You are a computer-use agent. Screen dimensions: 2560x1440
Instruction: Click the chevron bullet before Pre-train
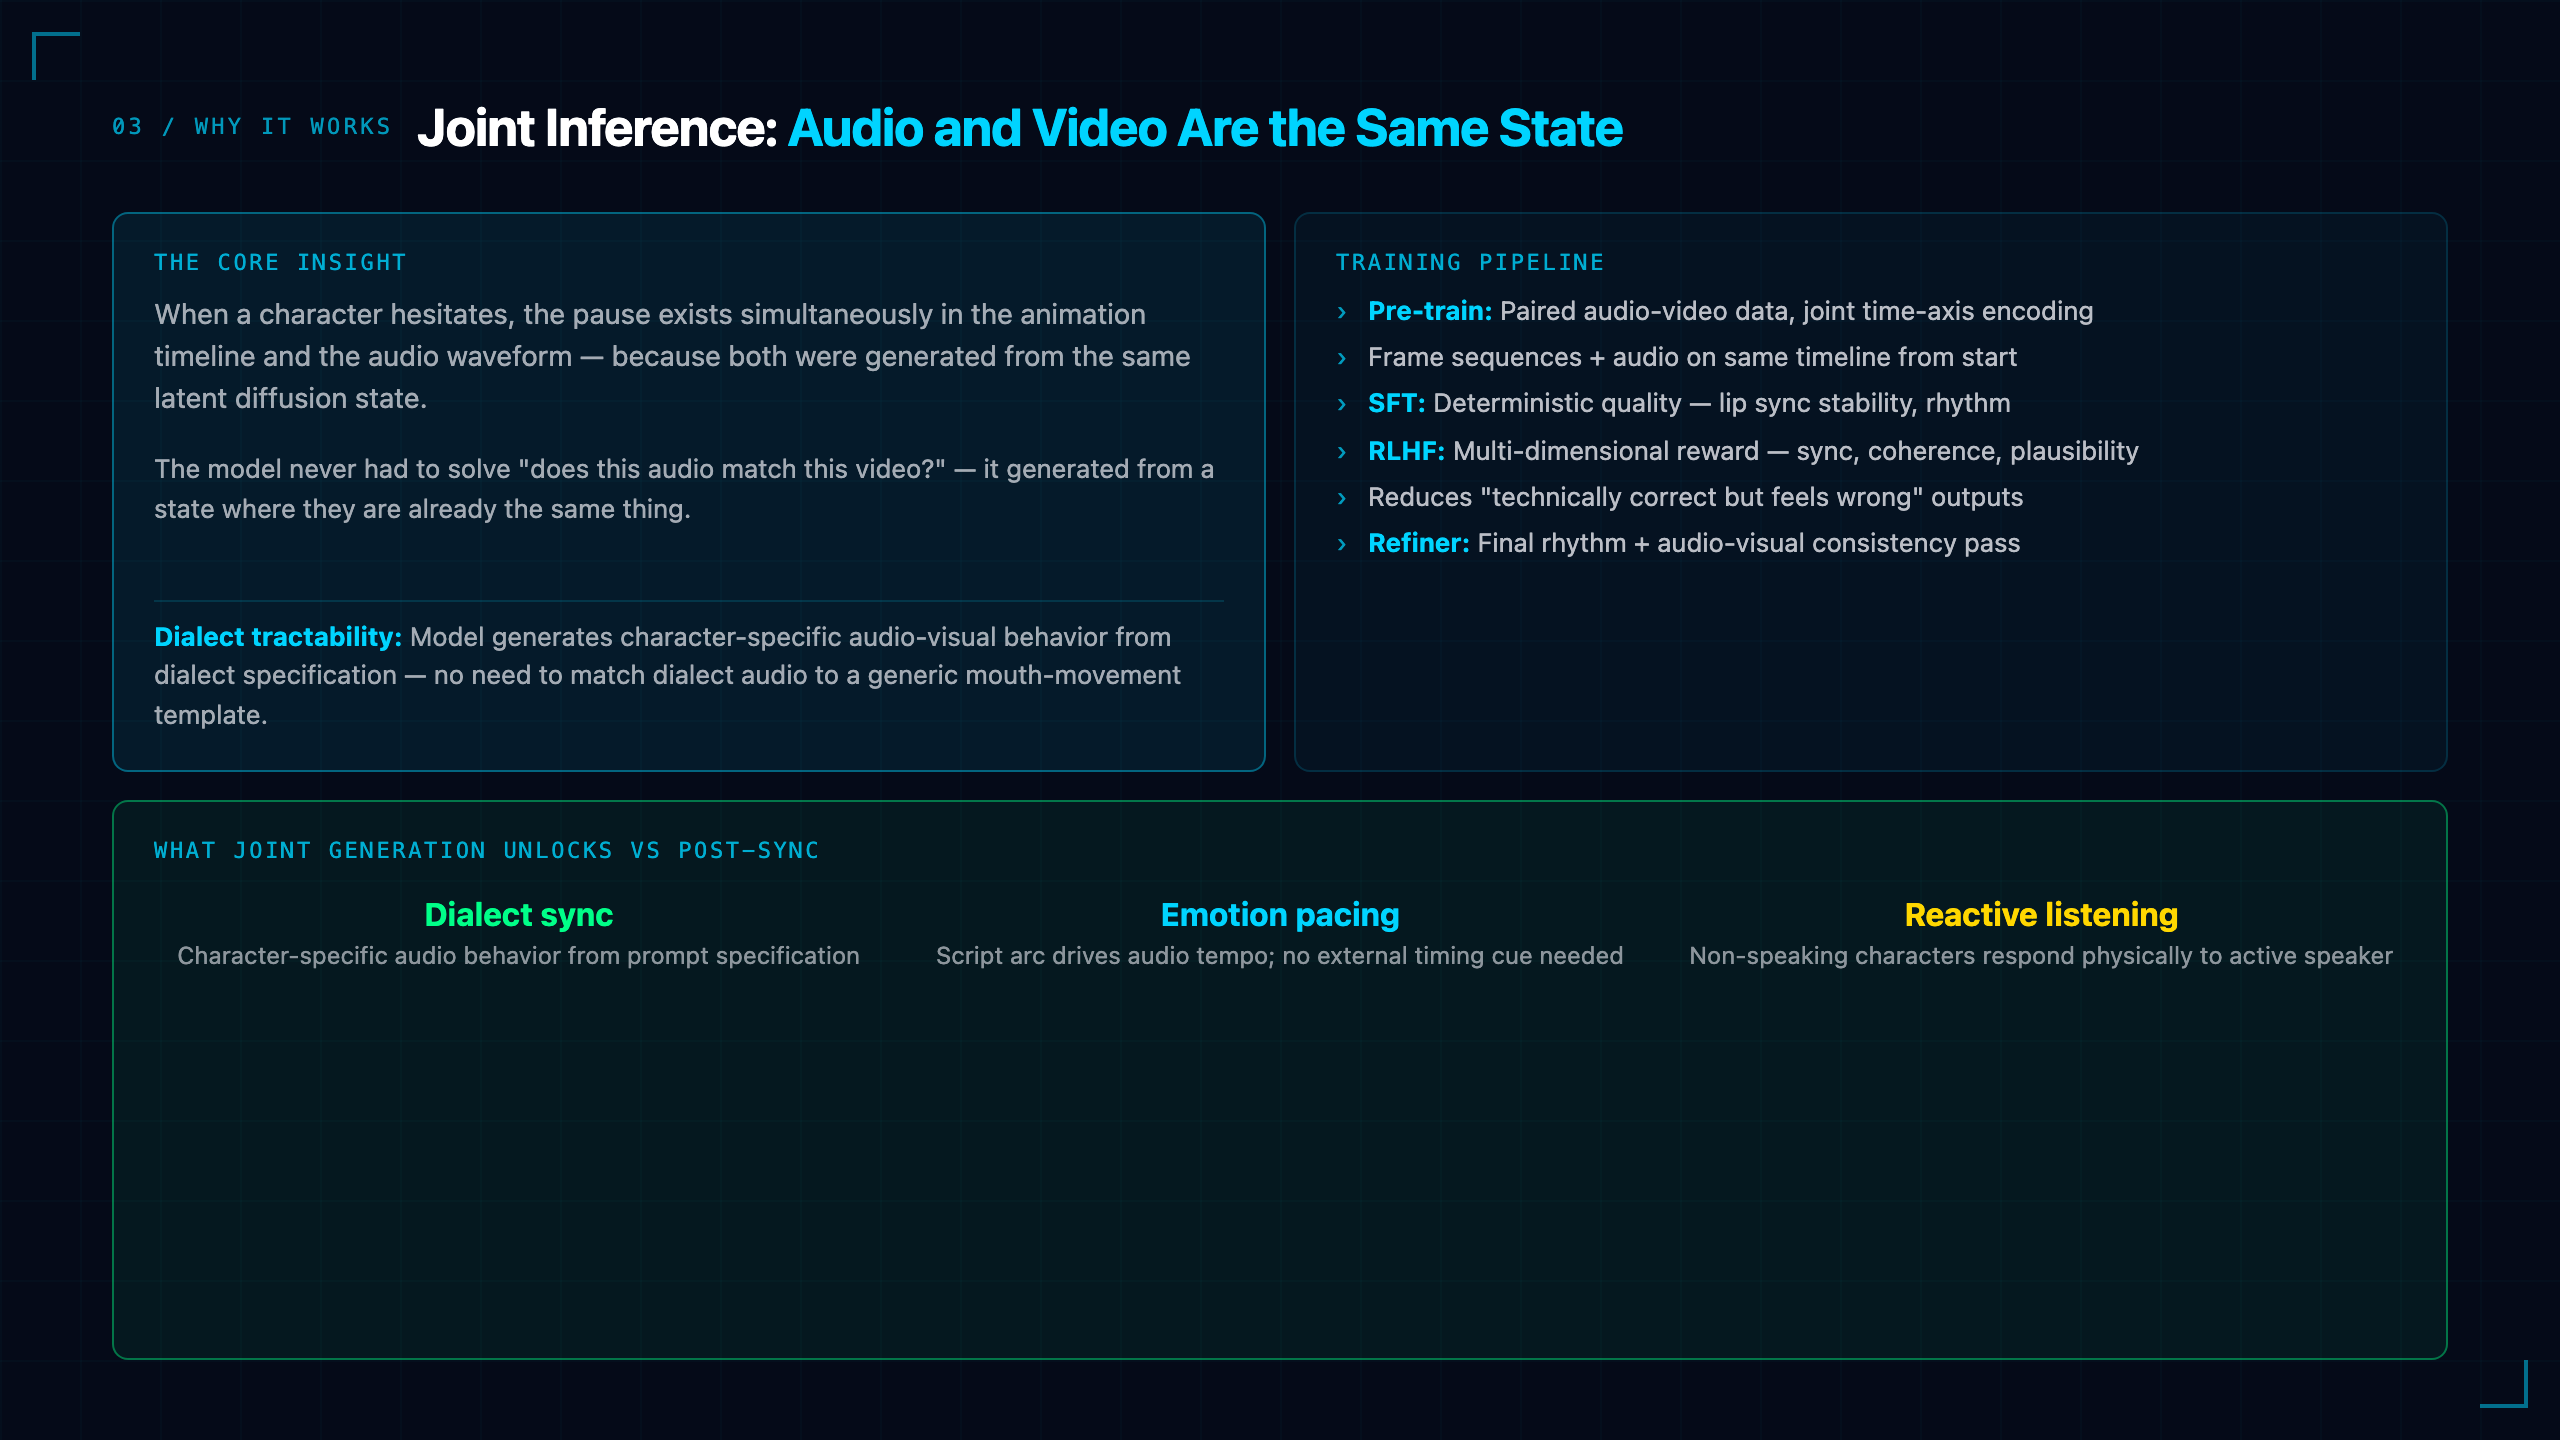point(1342,313)
